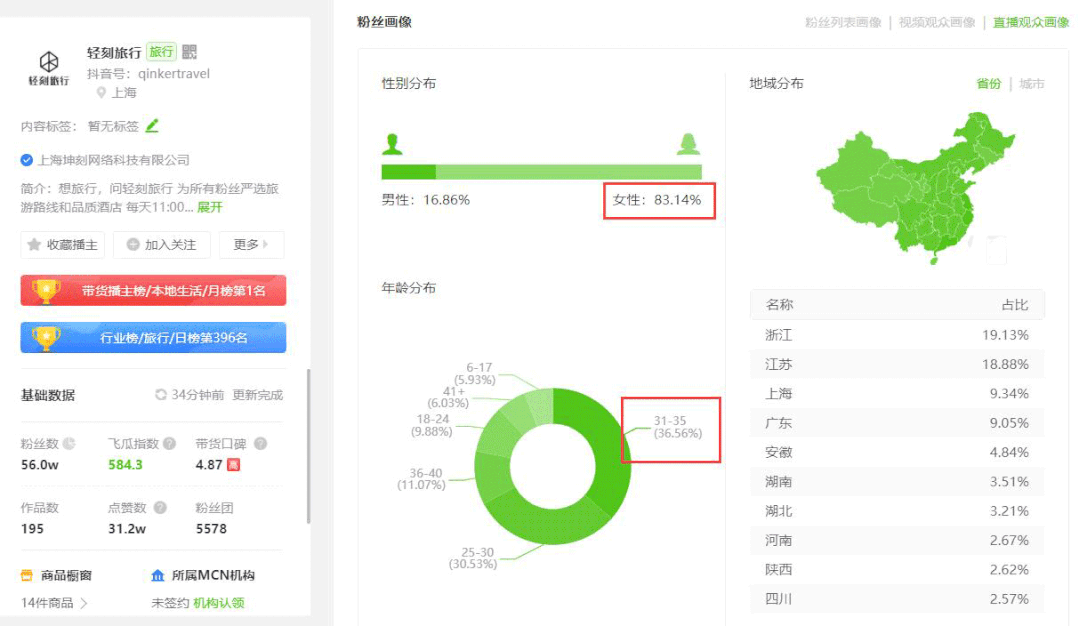Refresh data with the update icon
The image size is (1079, 626).
(x=160, y=394)
